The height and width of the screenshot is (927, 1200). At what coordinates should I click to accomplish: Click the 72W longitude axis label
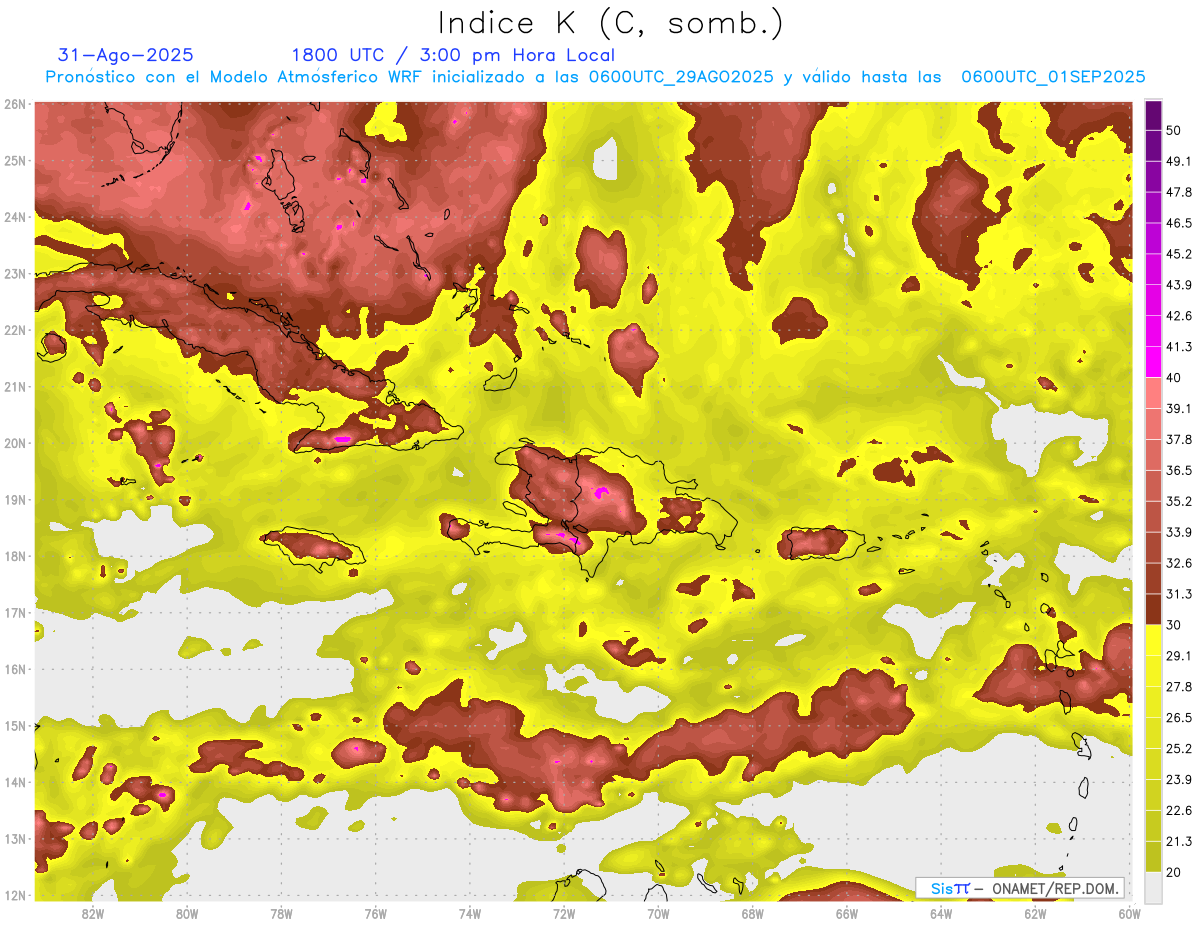pos(564,913)
